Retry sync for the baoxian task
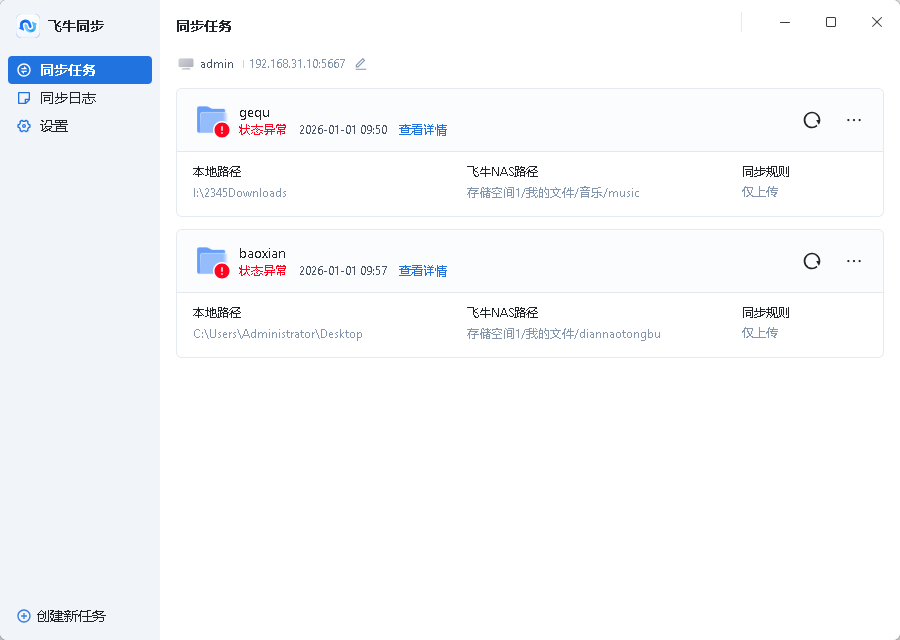 click(811, 260)
